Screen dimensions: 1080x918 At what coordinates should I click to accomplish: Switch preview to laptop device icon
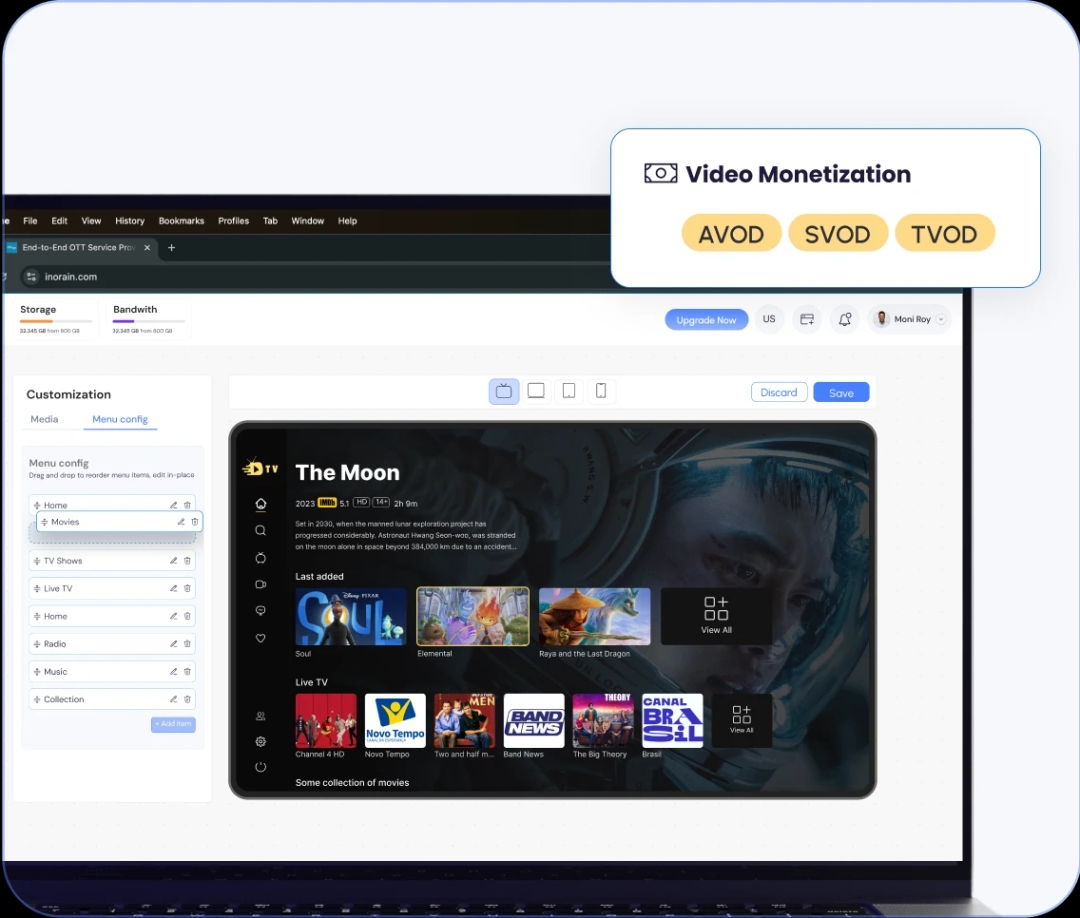536,391
